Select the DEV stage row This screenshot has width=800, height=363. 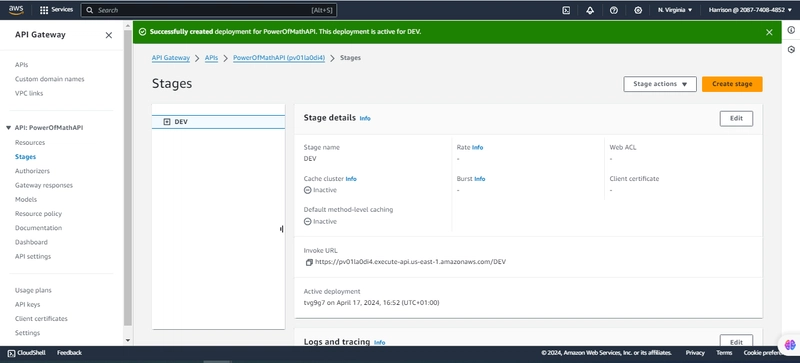point(218,122)
